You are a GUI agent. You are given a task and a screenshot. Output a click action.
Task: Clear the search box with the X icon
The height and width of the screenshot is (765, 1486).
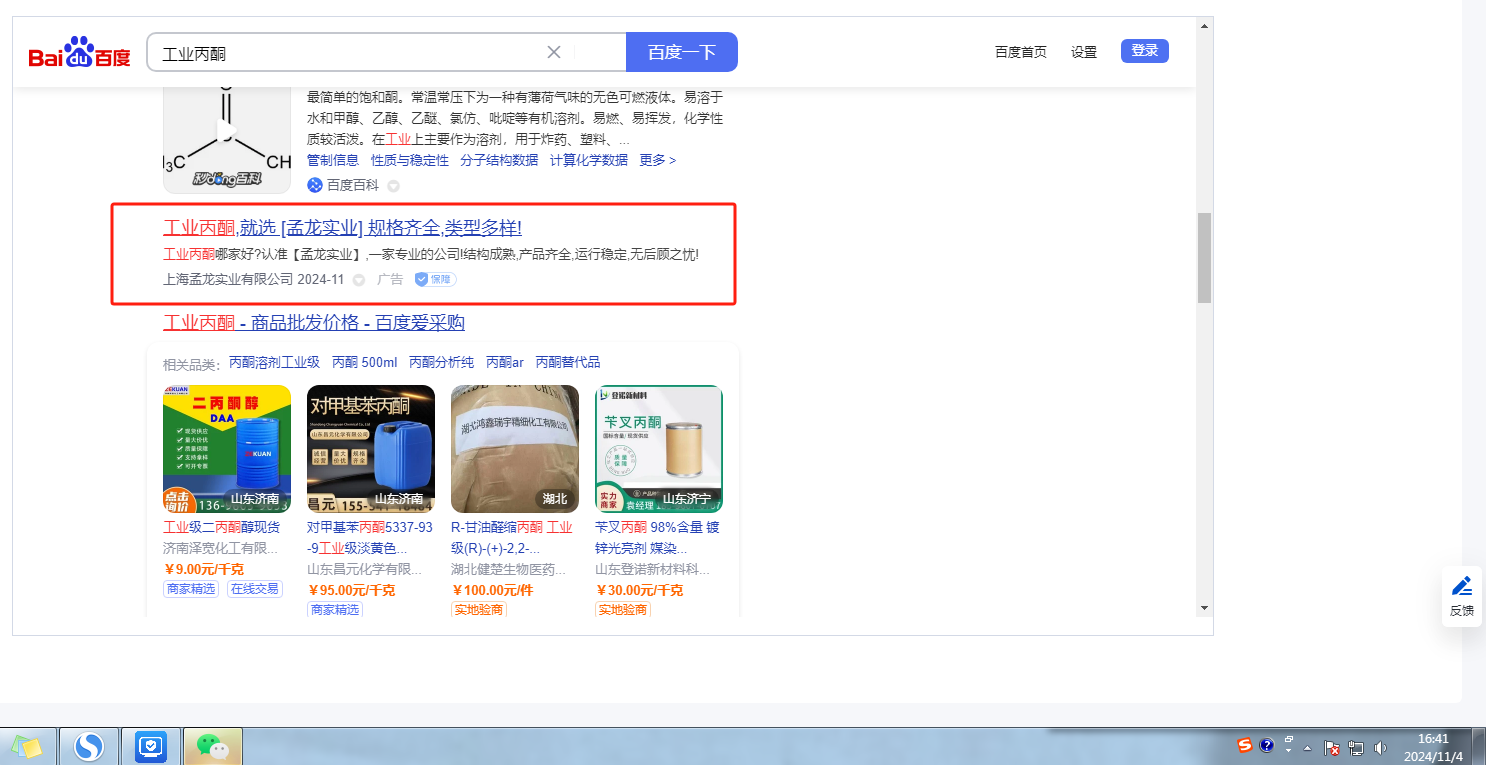pyautogui.click(x=554, y=52)
